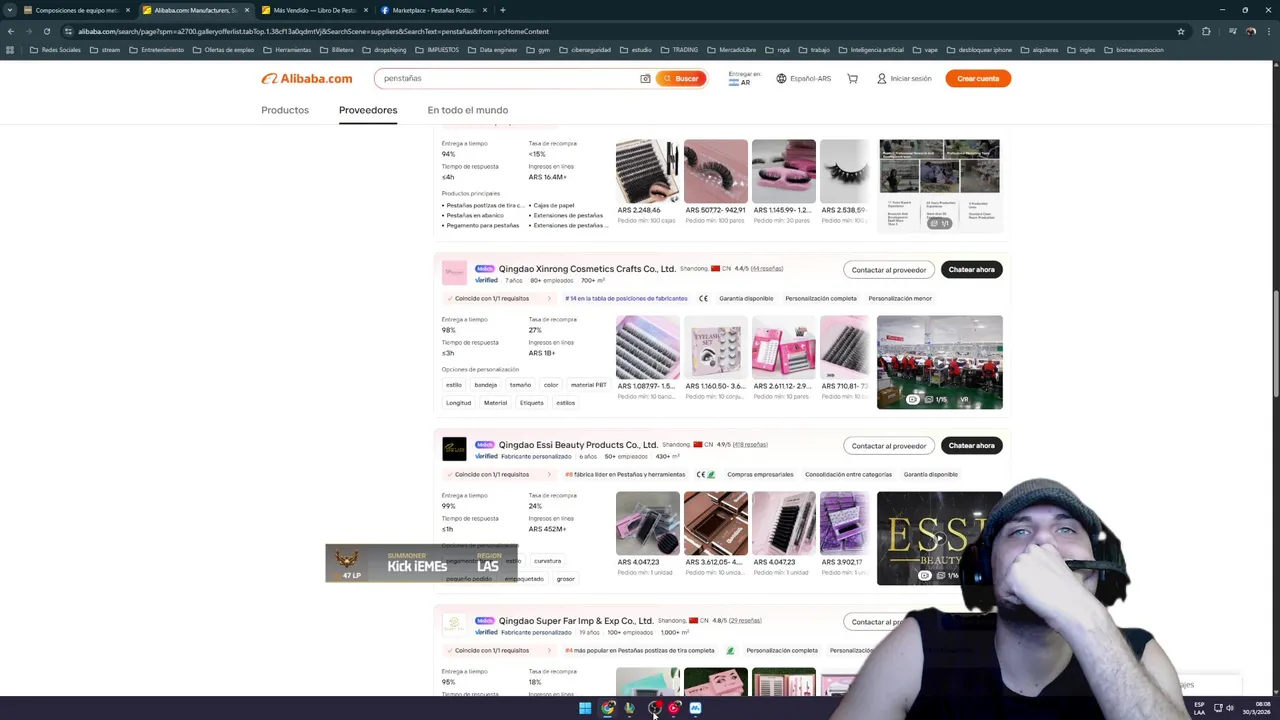Open the Xinrong factory floor video thumbnail
Image resolution: width=1280 pixels, height=720 pixels.
coord(939,362)
